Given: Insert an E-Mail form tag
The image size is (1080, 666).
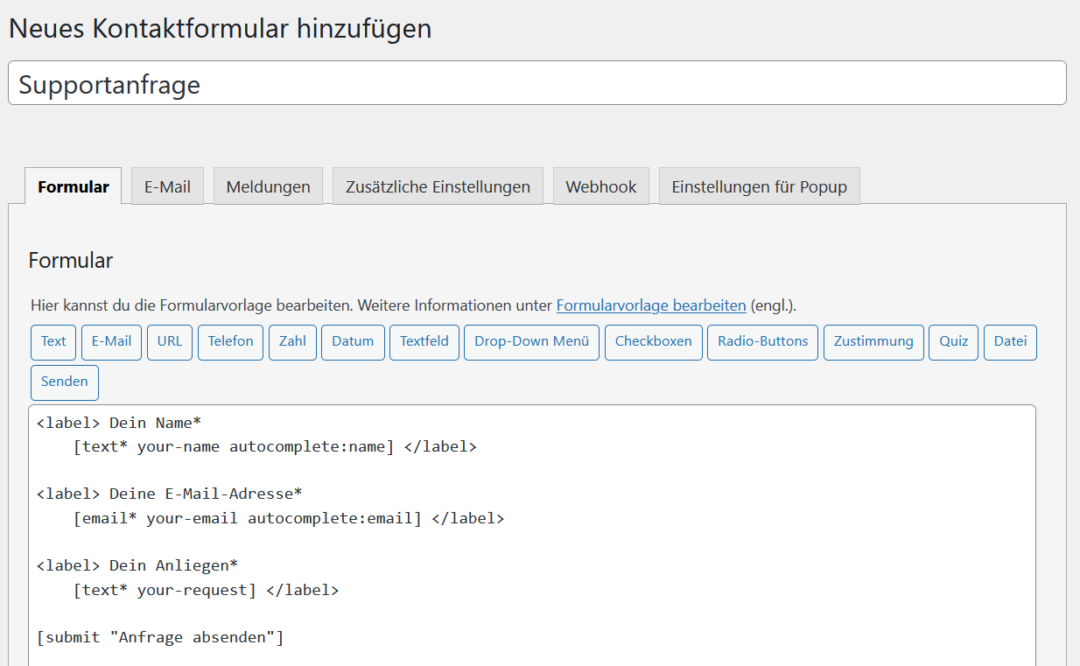Looking at the screenshot, I should click(111, 342).
